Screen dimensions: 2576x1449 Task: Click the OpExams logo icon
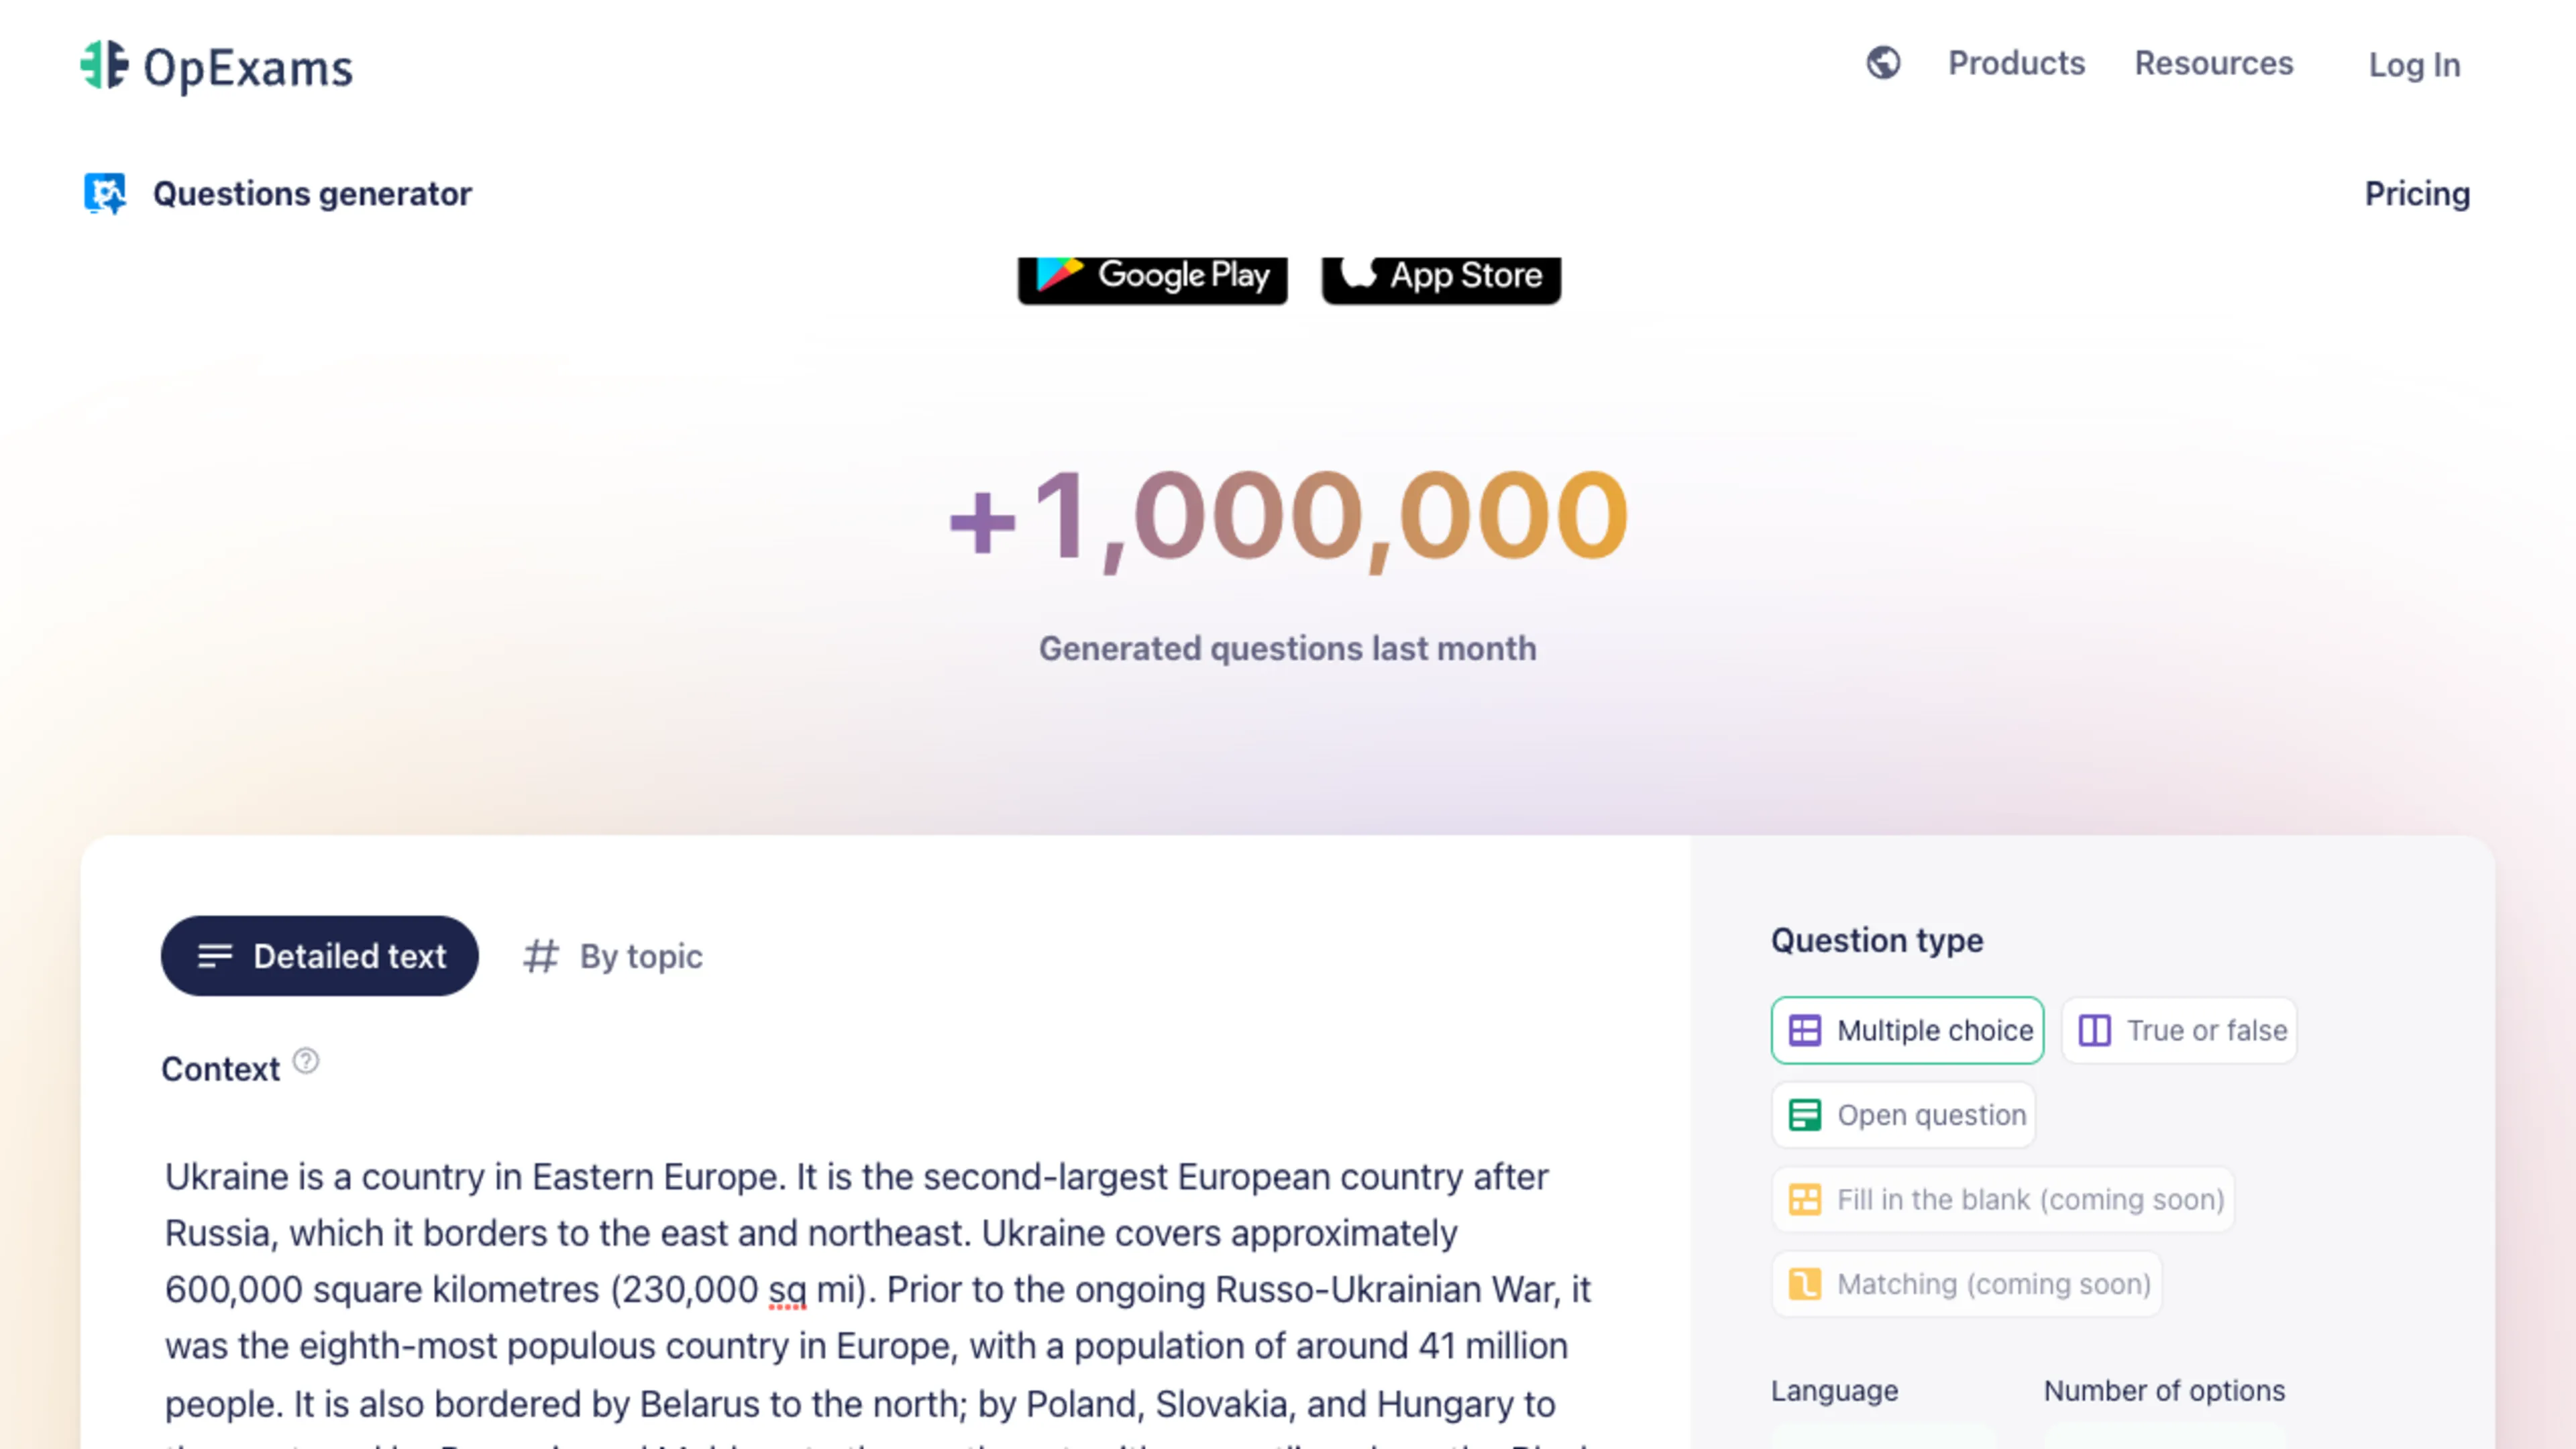[x=104, y=65]
